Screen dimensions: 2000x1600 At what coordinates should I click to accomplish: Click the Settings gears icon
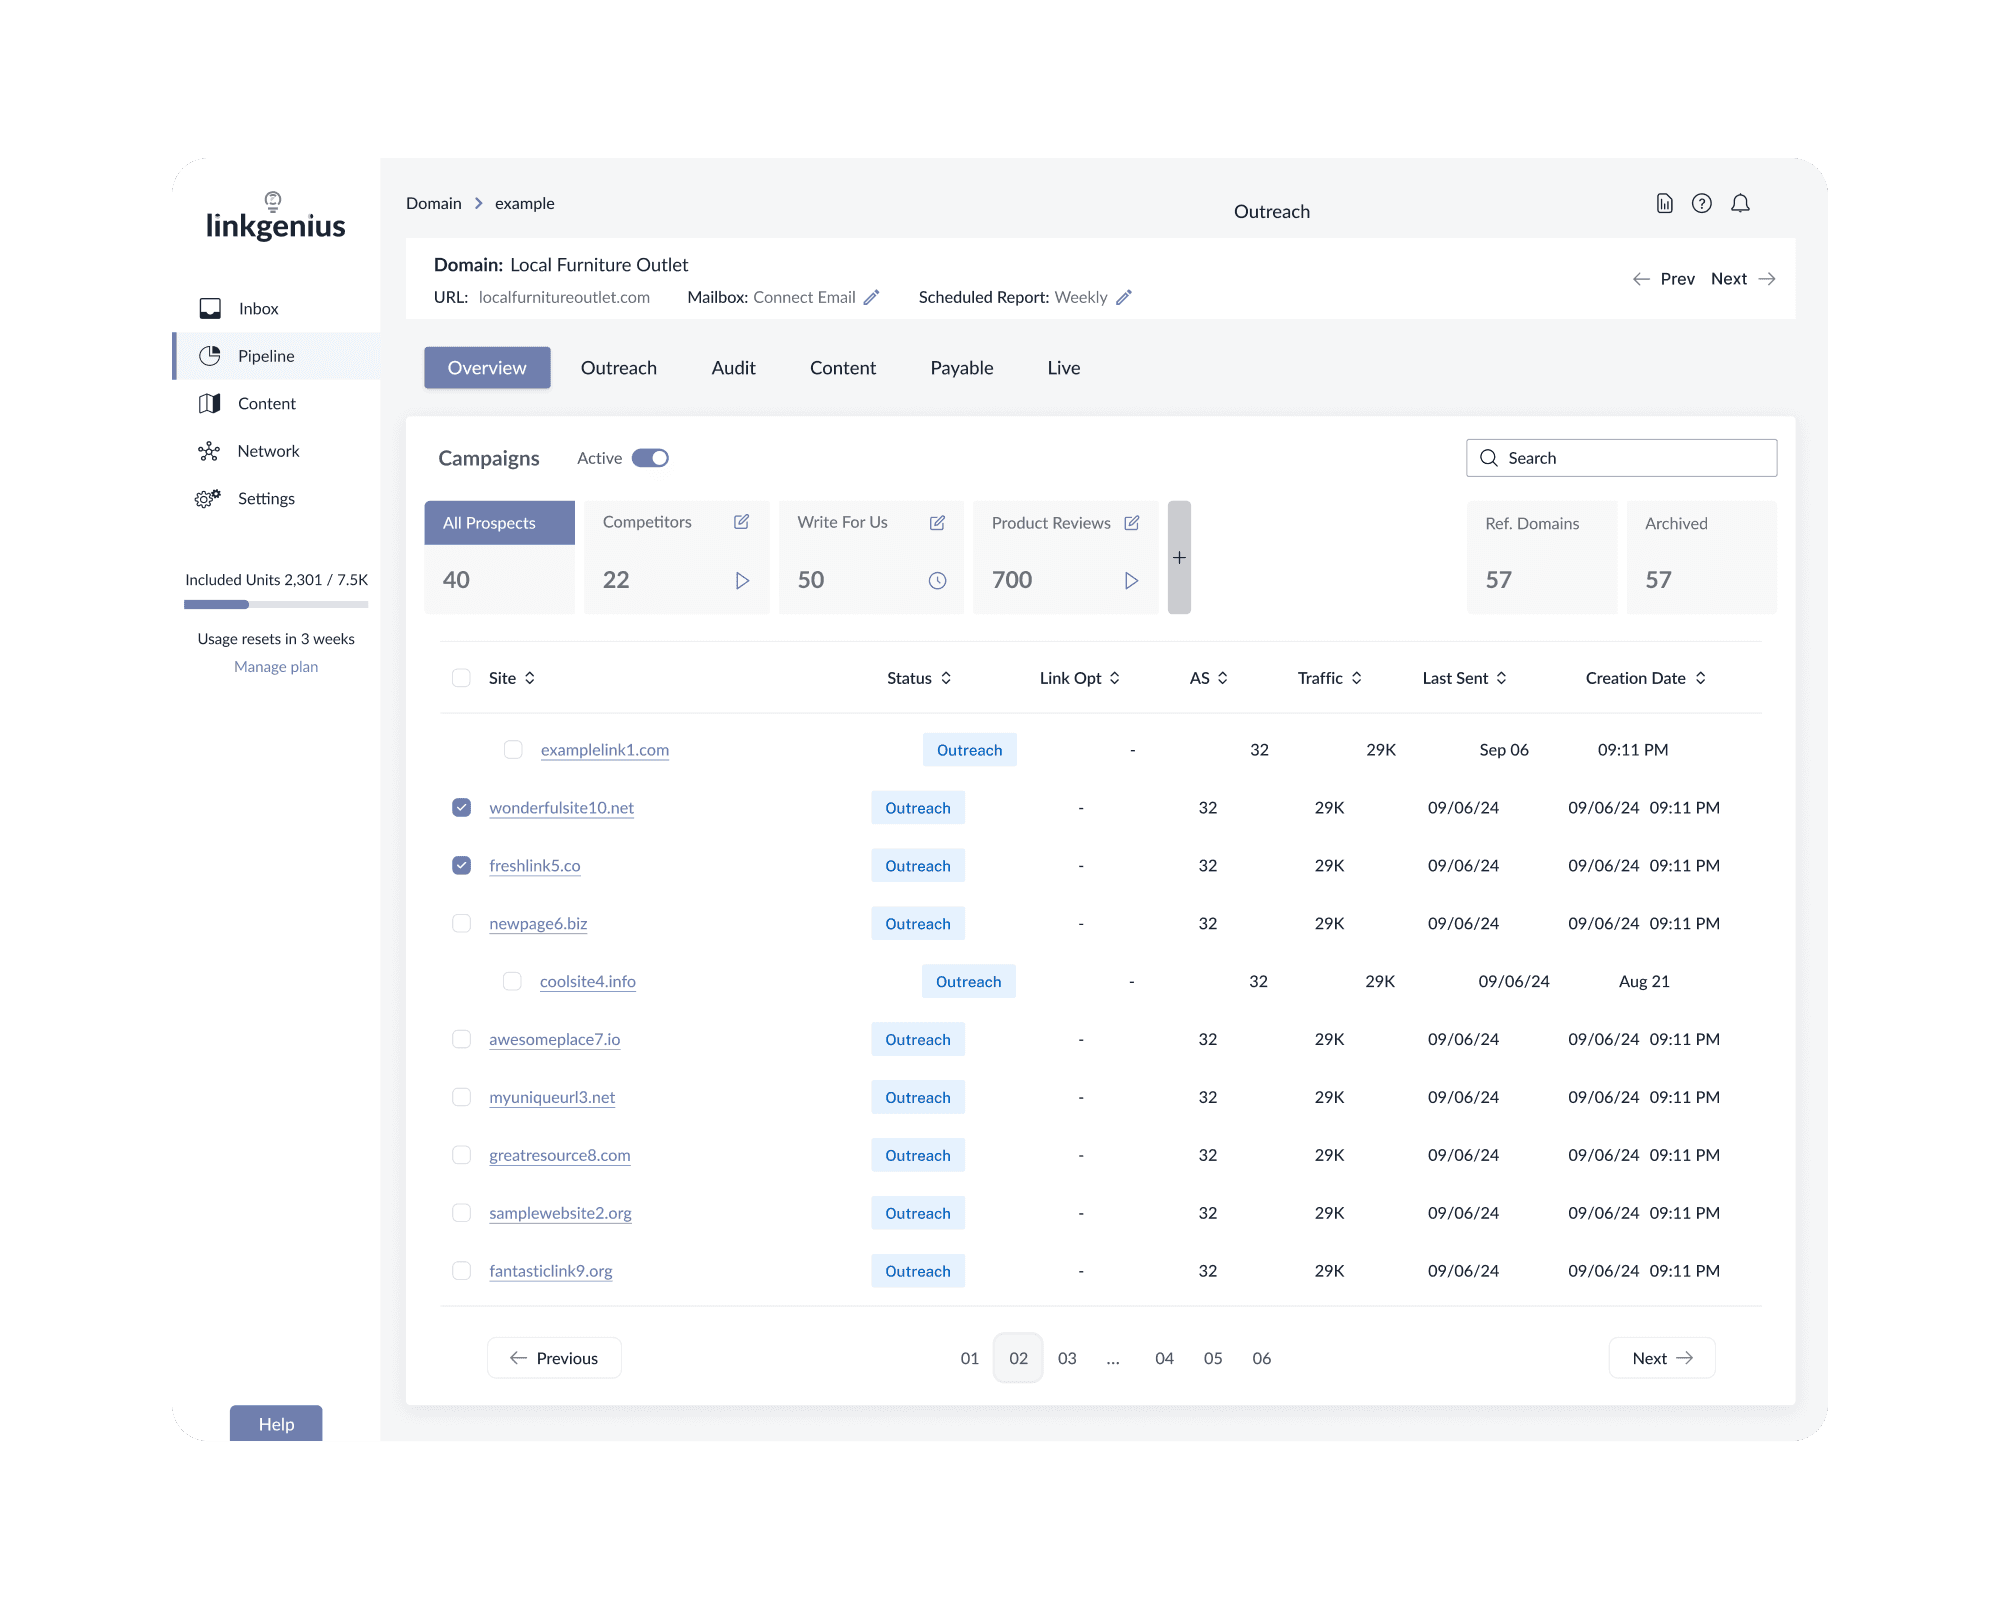[208, 498]
